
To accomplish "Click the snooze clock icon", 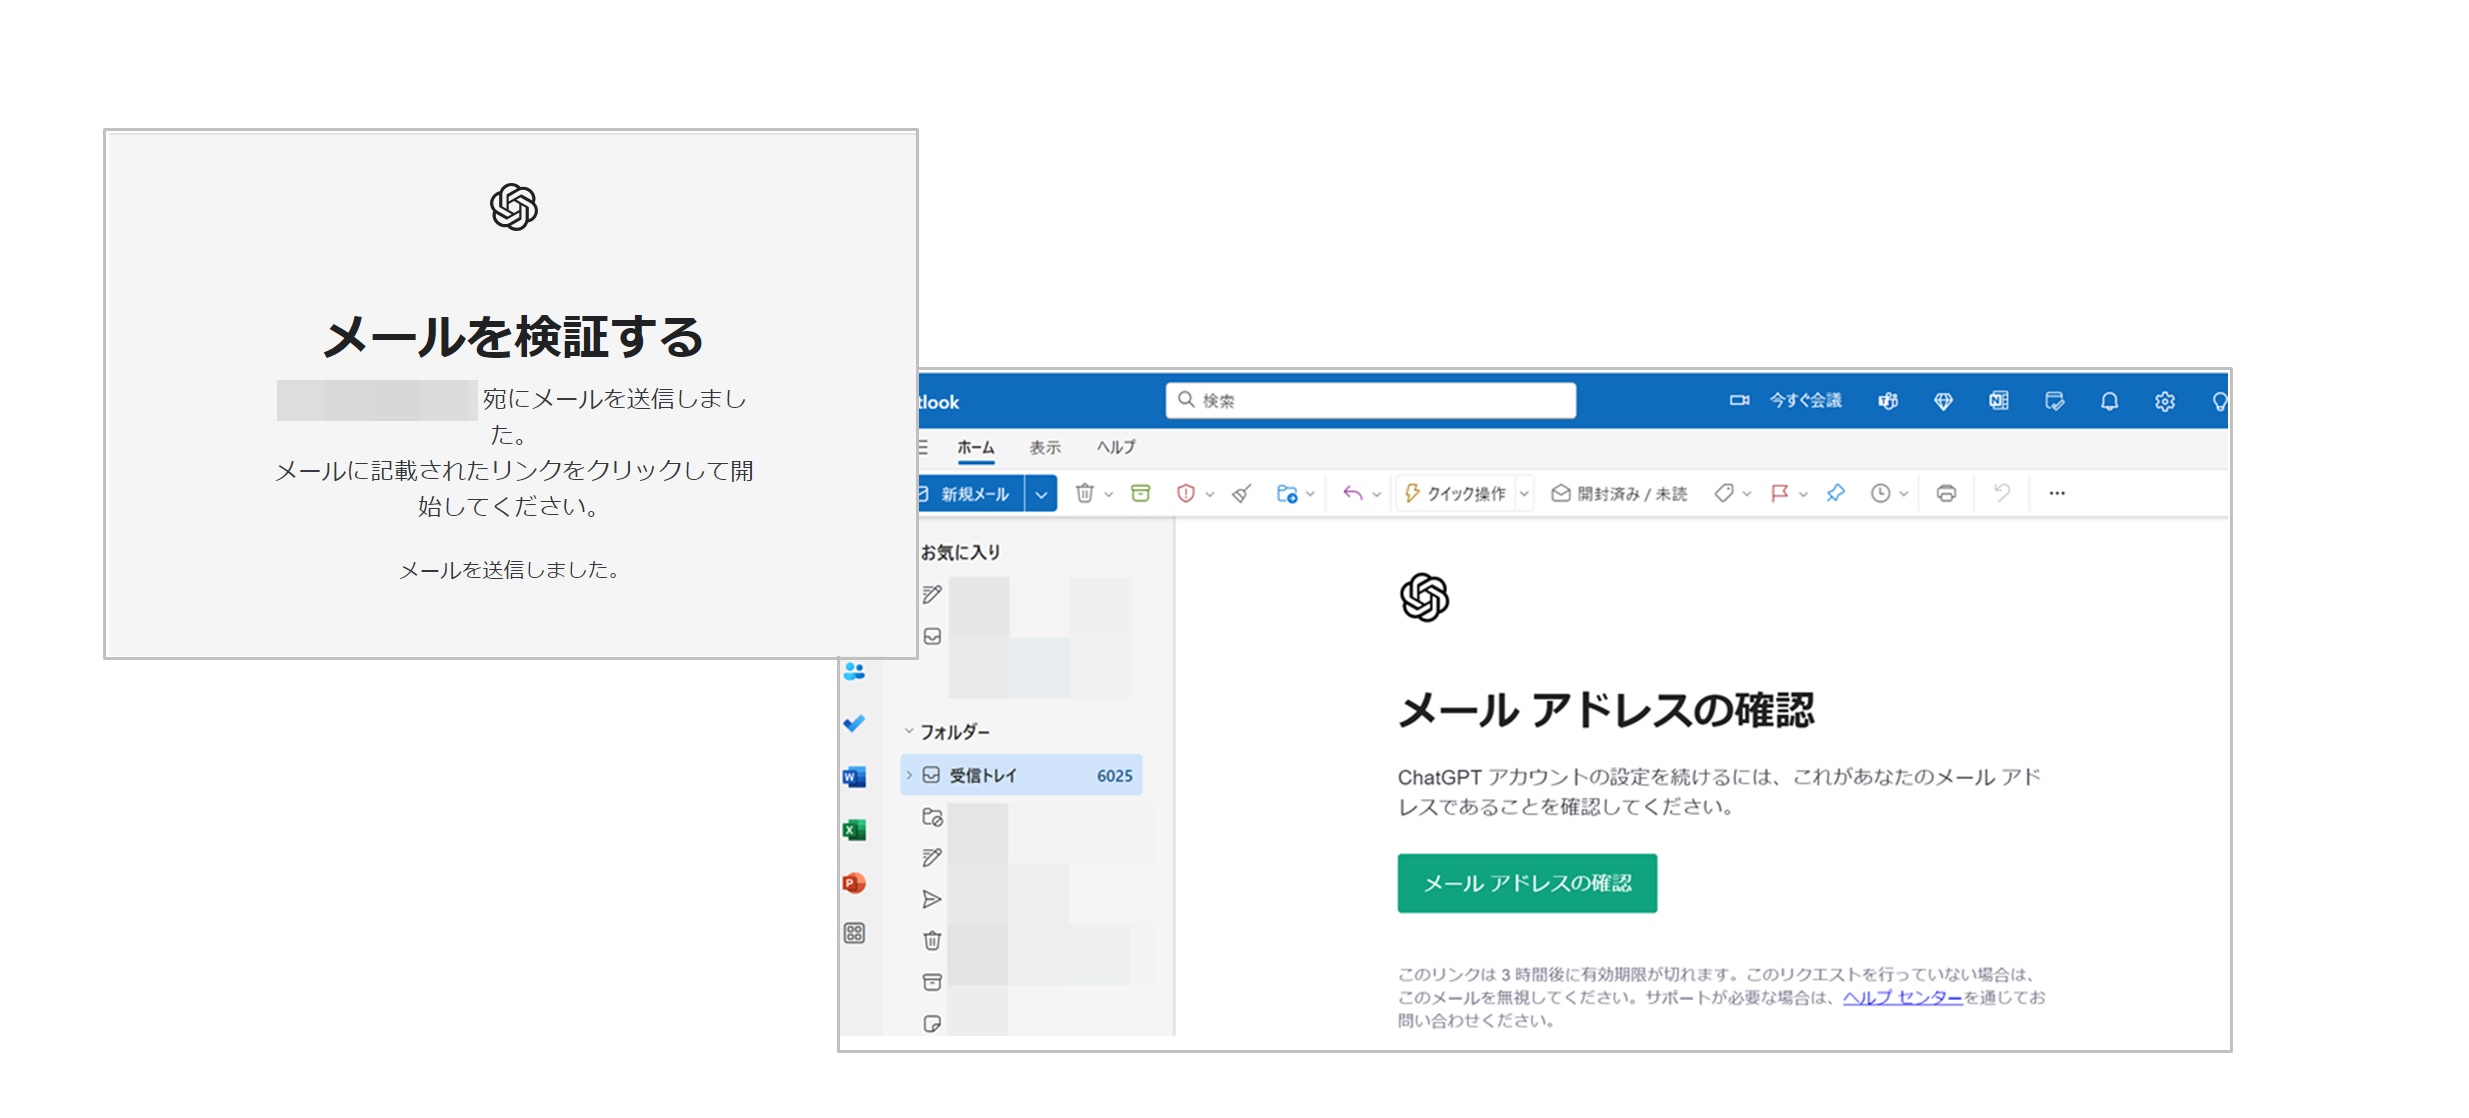I will pos(1881,493).
